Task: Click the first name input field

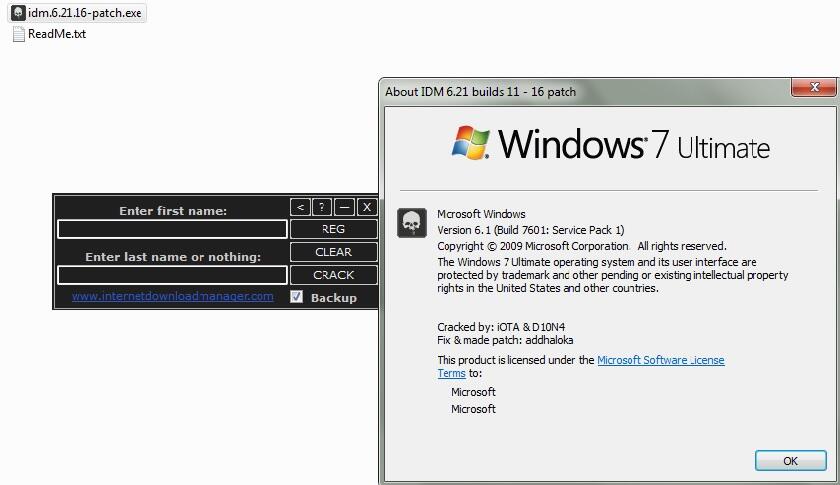Action: [172, 229]
